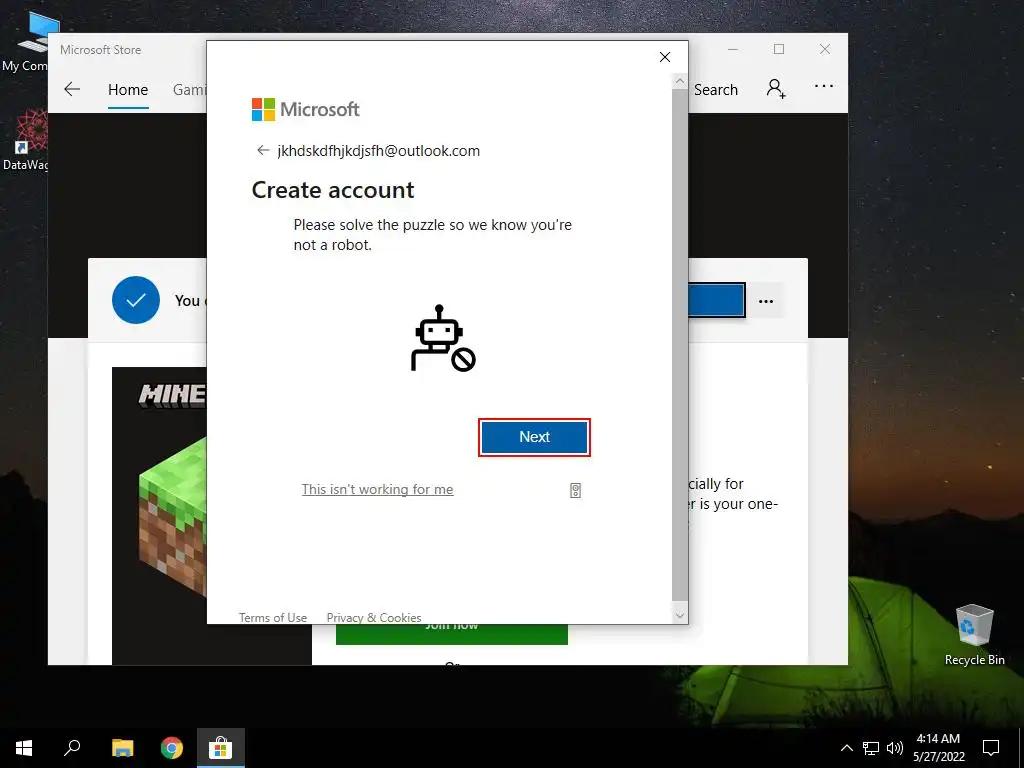The image size is (1024, 768).
Task: Open the Privacy & Cookies link
Action: pyautogui.click(x=374, y=617)
